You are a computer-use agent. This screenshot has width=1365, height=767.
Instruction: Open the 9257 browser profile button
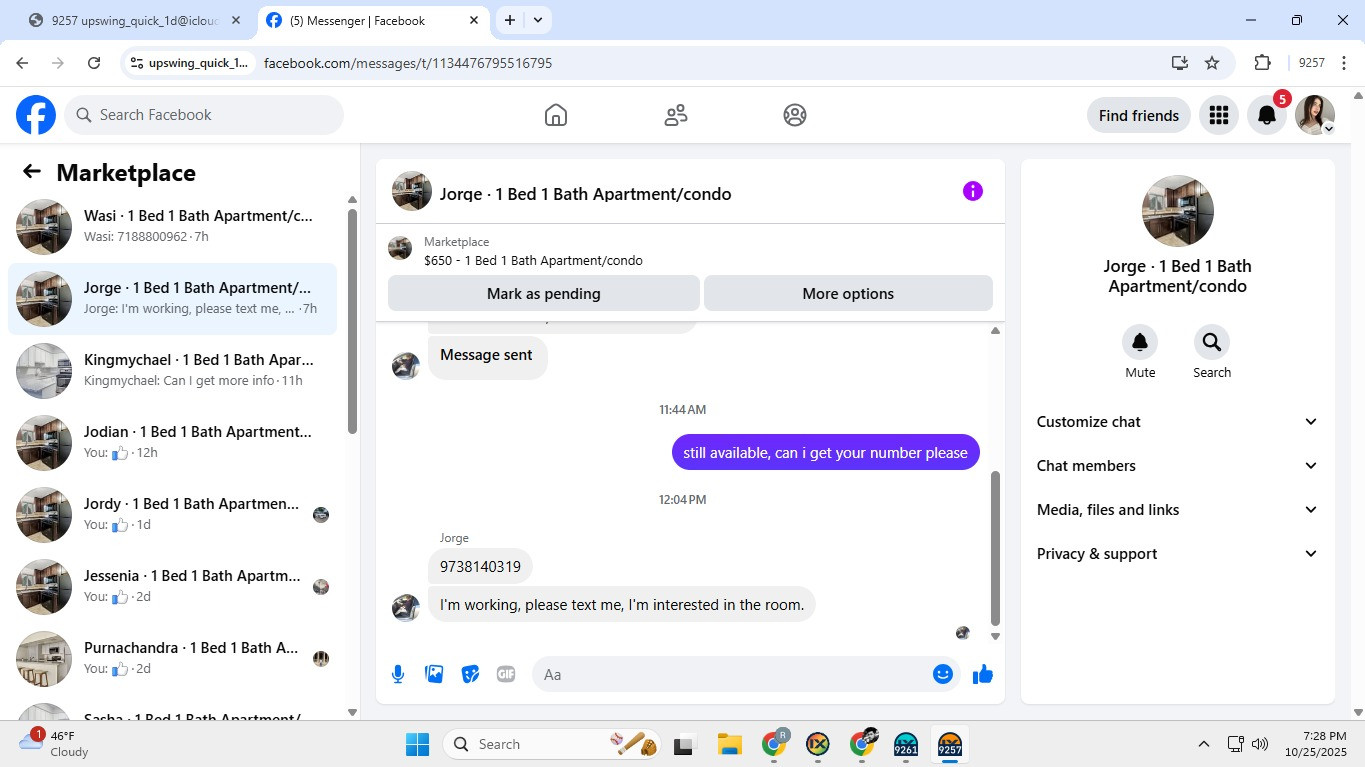(1311, 63)
